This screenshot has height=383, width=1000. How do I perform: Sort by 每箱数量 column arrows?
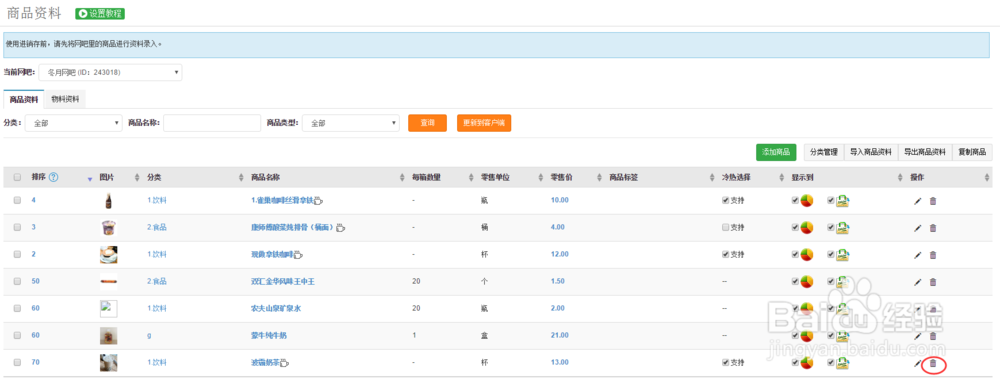click(x=471, y=177)
